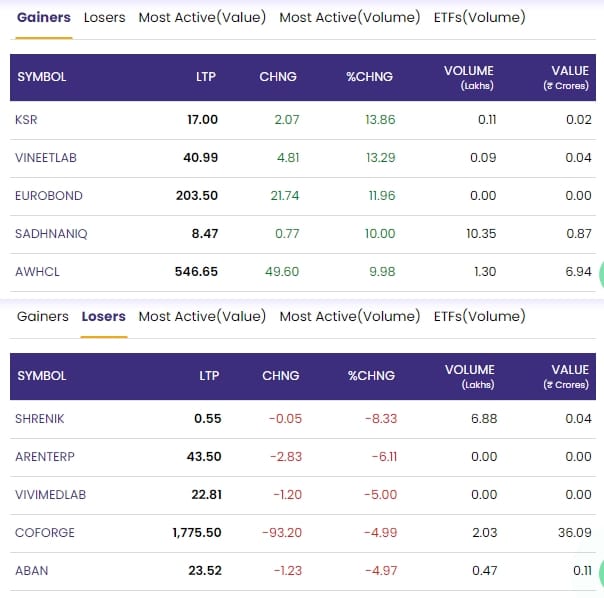This screenshot has width=604, height=598.
Task: Select the ARENTERP symbol
Action: (x=45, y=457)
